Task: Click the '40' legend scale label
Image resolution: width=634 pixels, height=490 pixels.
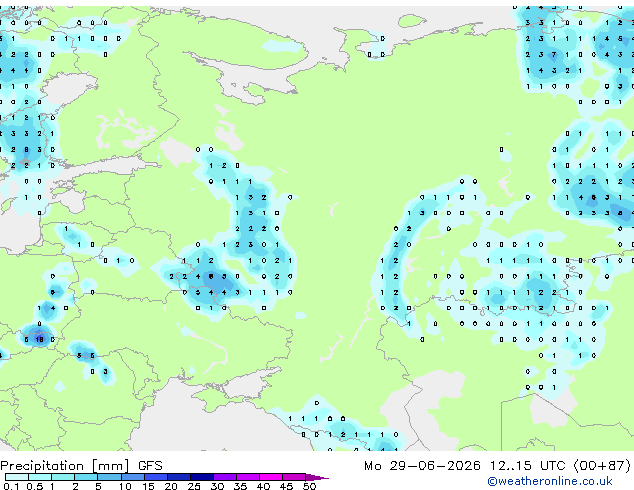Action: [263, 486]
